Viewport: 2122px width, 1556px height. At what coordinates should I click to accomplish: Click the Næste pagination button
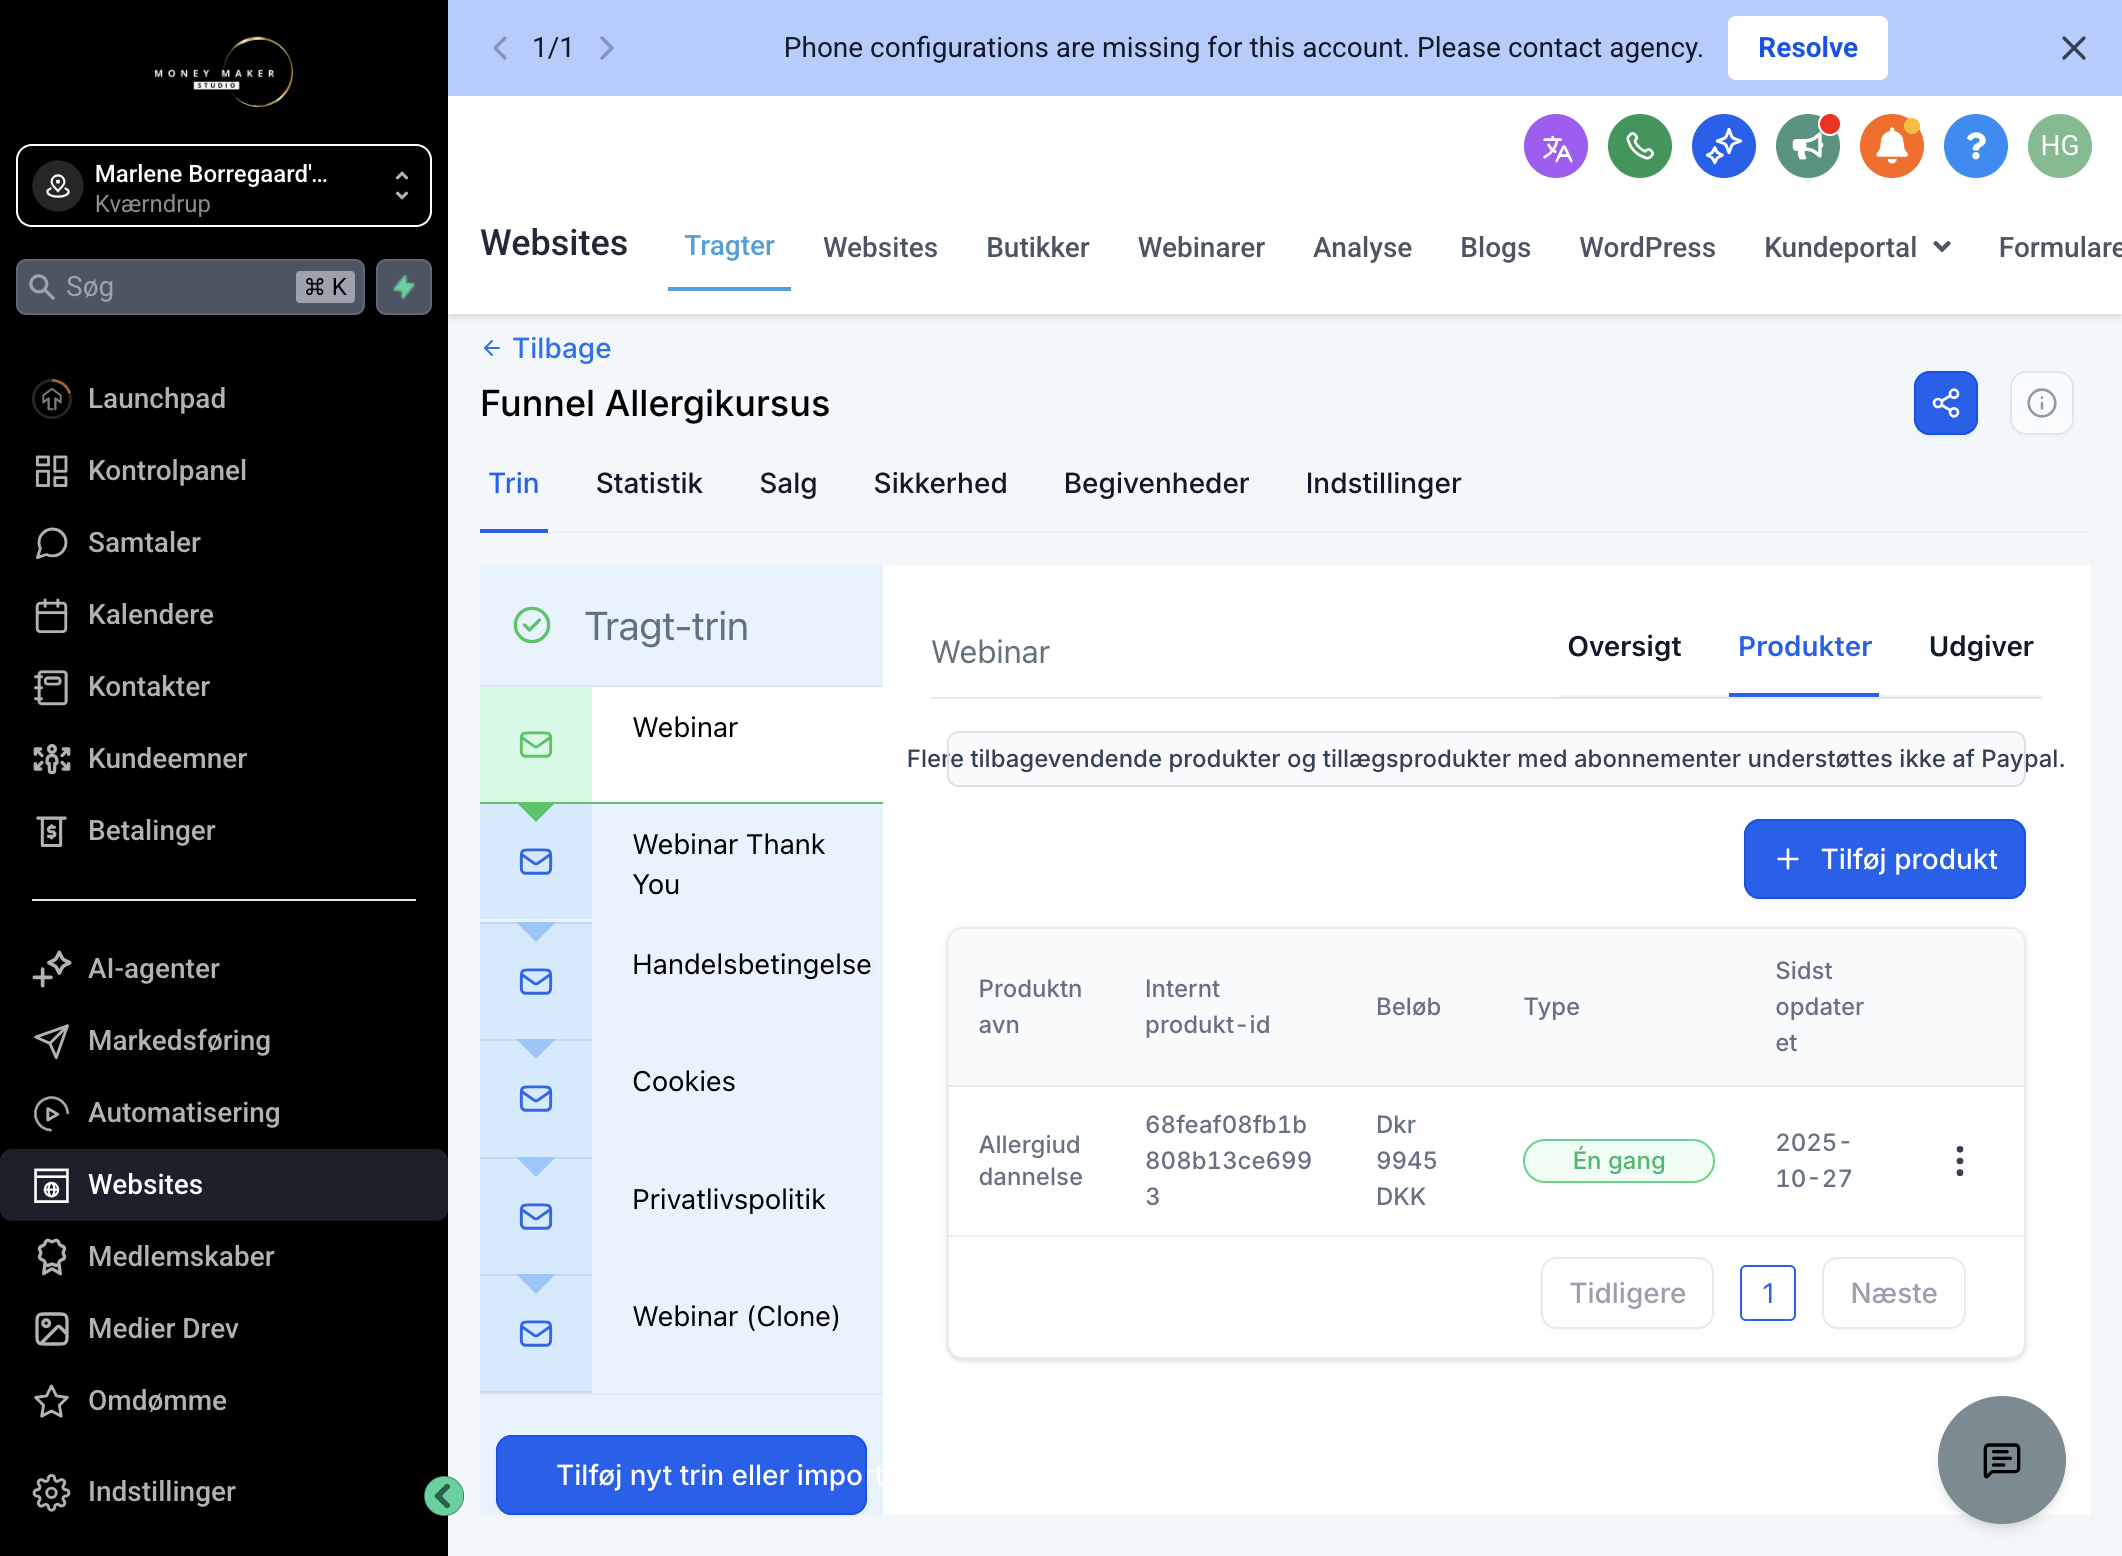click(1894, 1293)
